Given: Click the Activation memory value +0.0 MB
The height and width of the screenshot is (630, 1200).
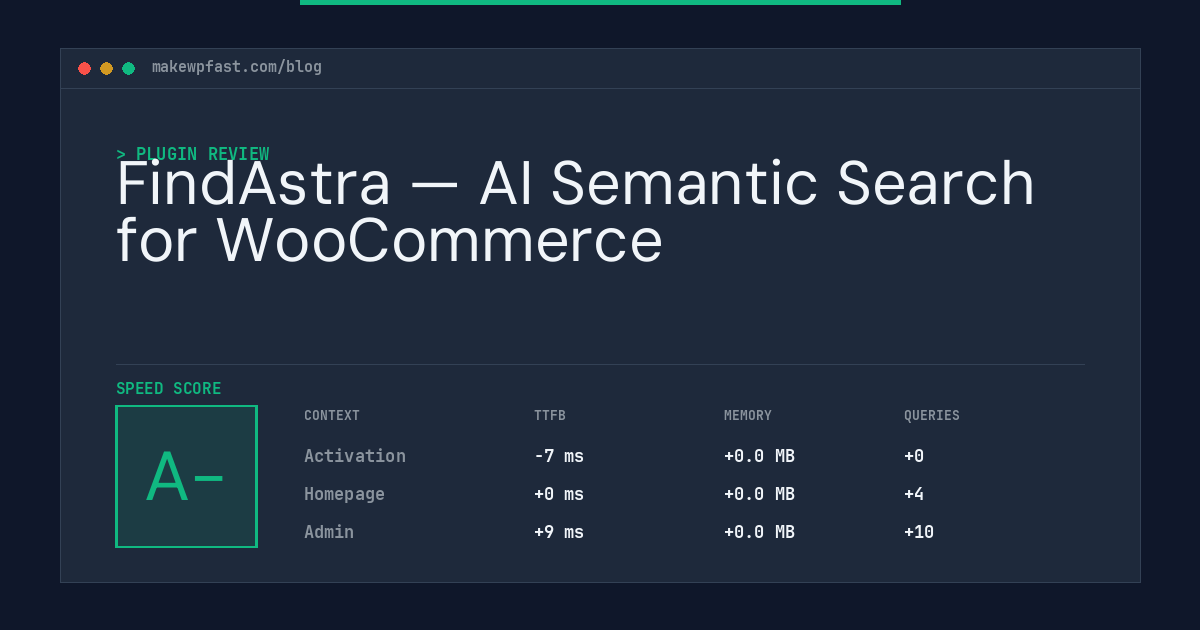Looking at the screenshot, I should point(759,456).
